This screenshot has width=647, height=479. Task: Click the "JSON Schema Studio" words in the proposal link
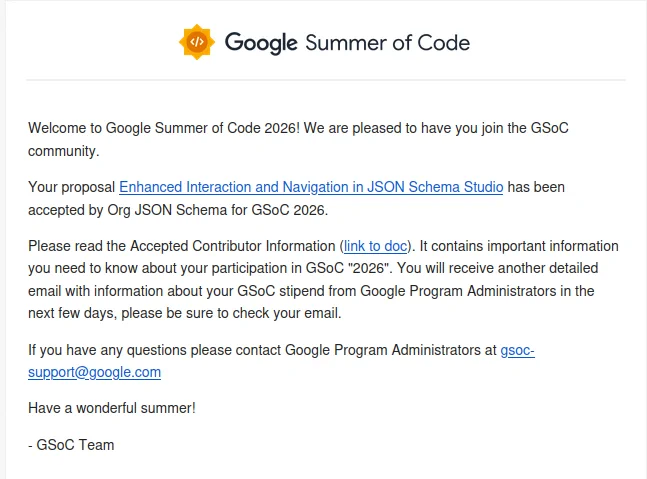click(435, 187)
